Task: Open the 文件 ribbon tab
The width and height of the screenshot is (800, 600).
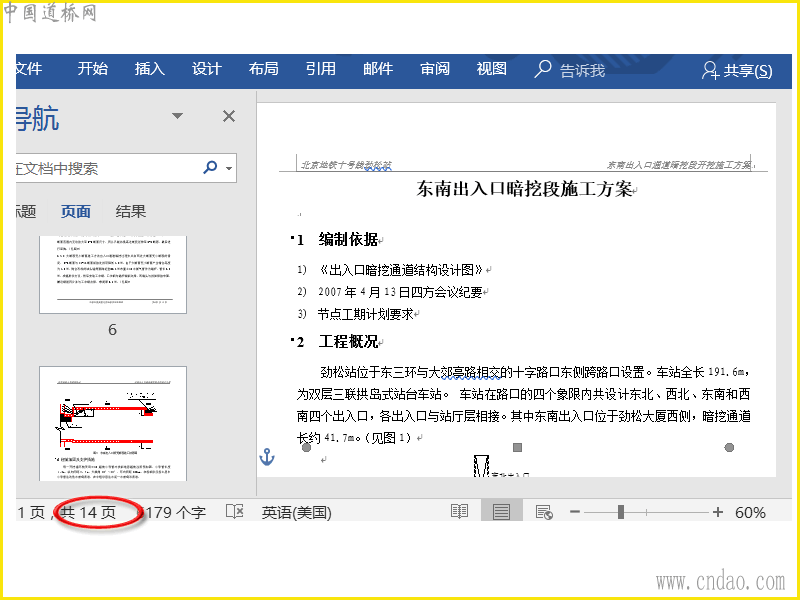Action: (29, 69)
